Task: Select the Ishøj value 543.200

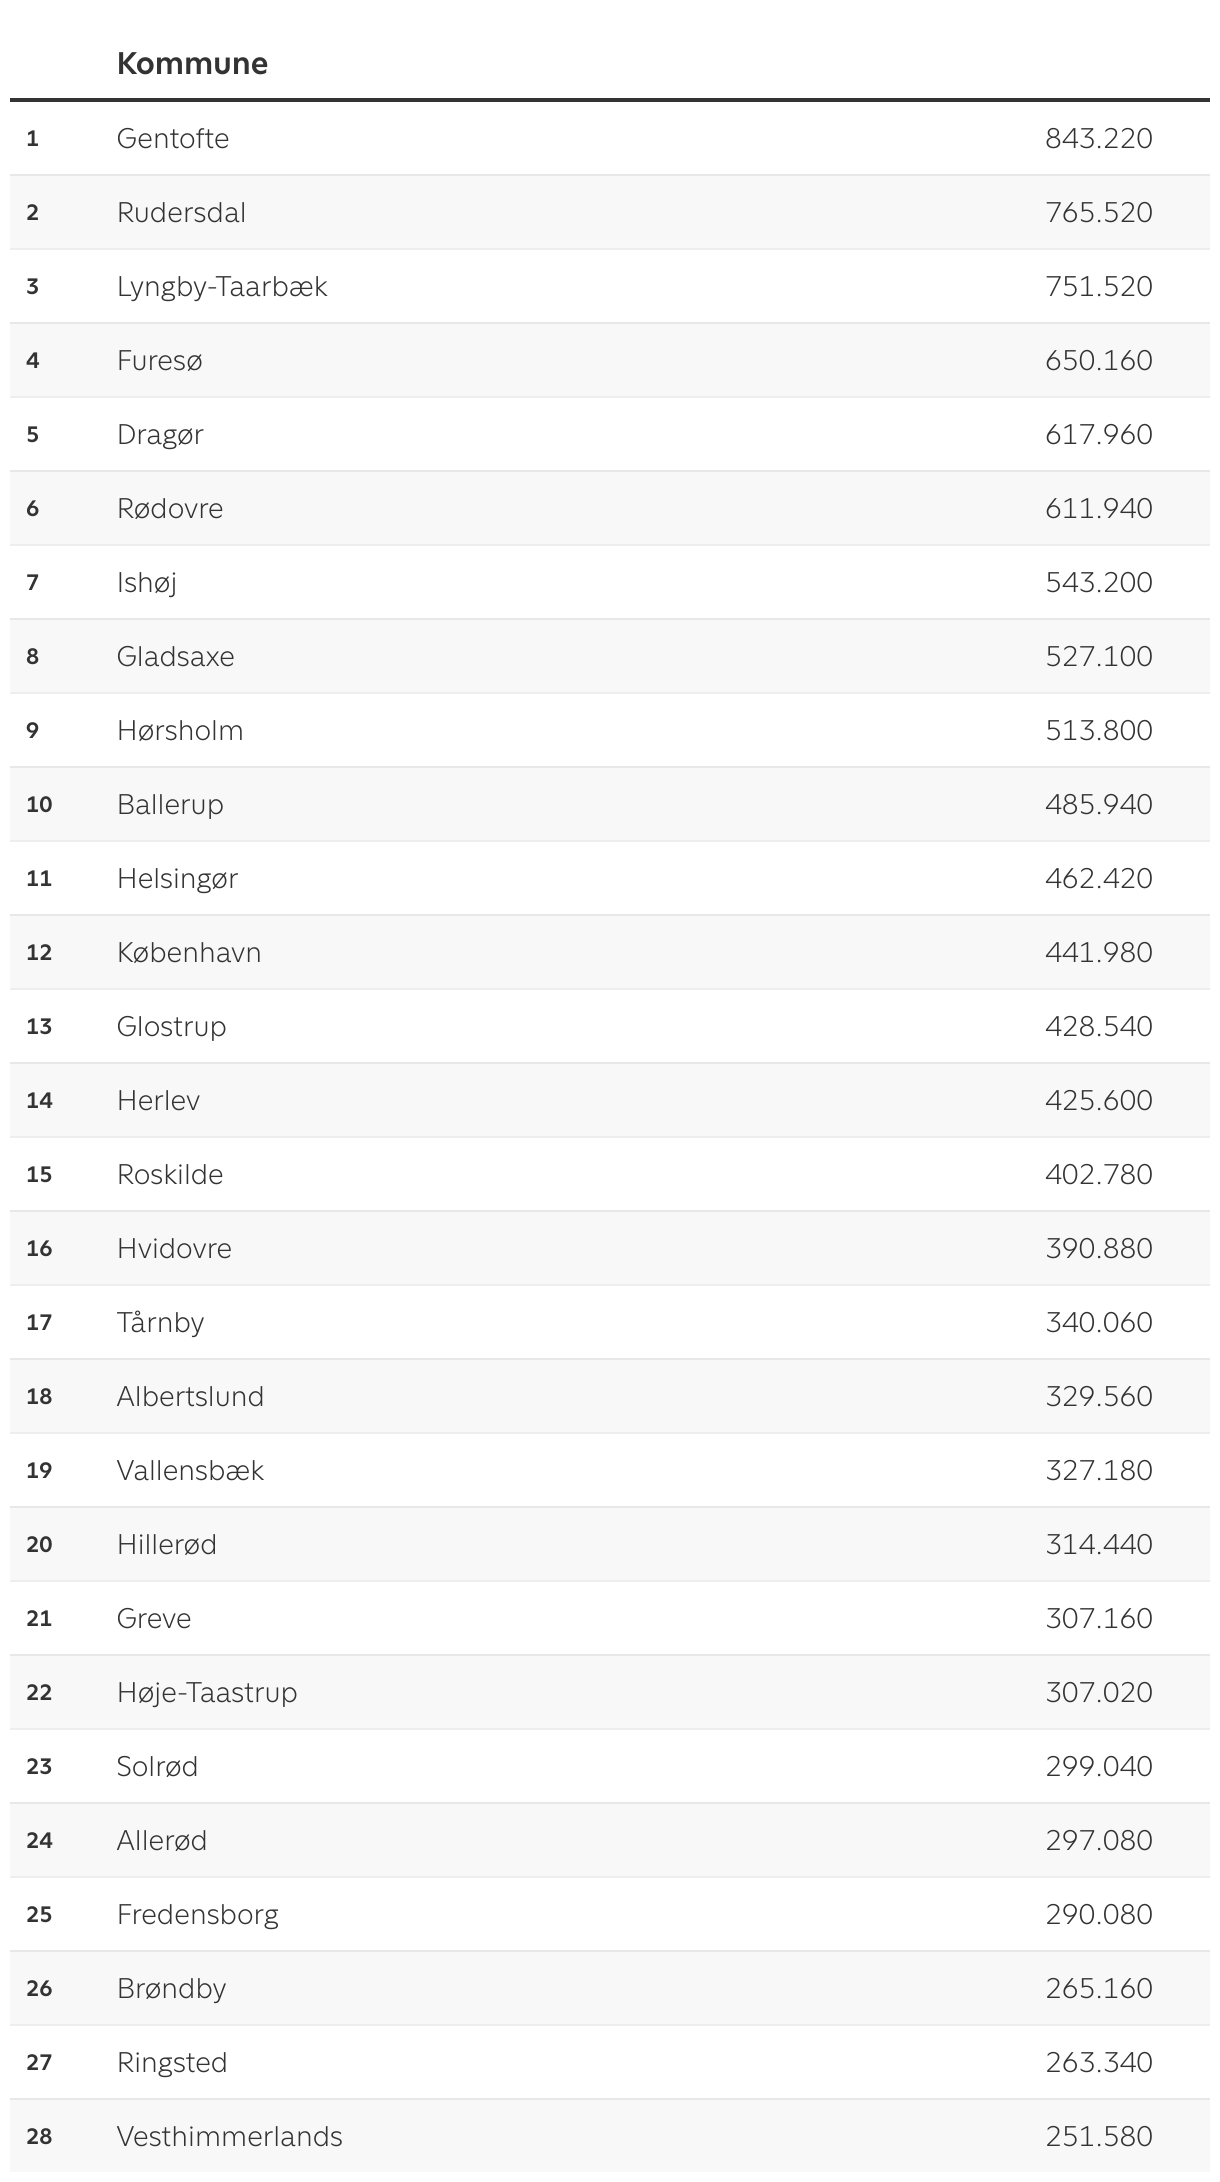Action: [1098, 582]
